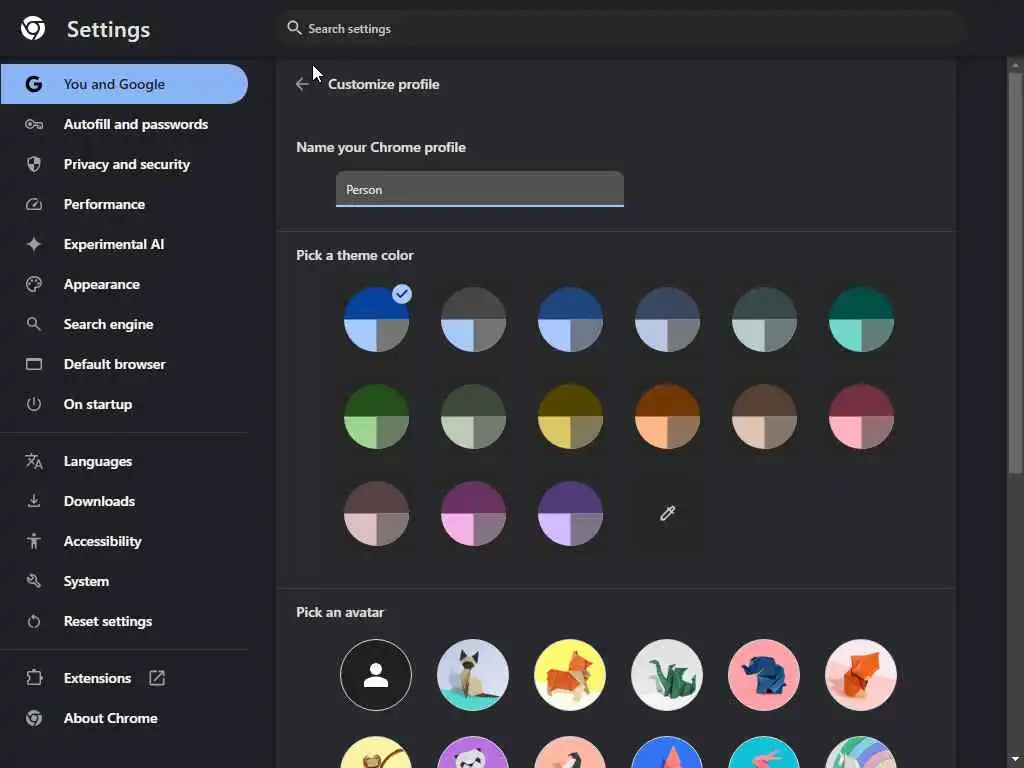Click the puzzle piece Extensions icon
This screenshot has width=1024, height=768.
34,678
